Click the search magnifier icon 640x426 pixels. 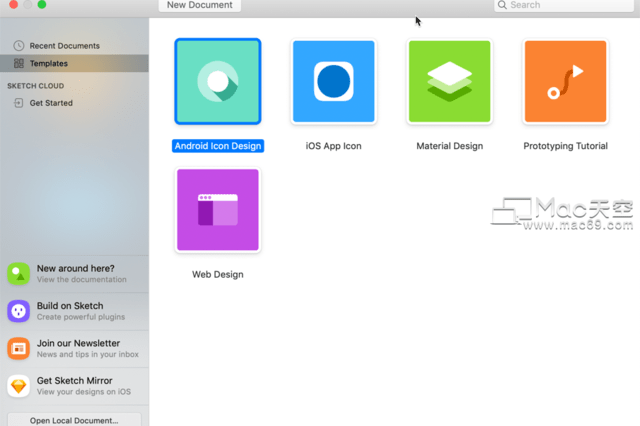tap(502, 5)
